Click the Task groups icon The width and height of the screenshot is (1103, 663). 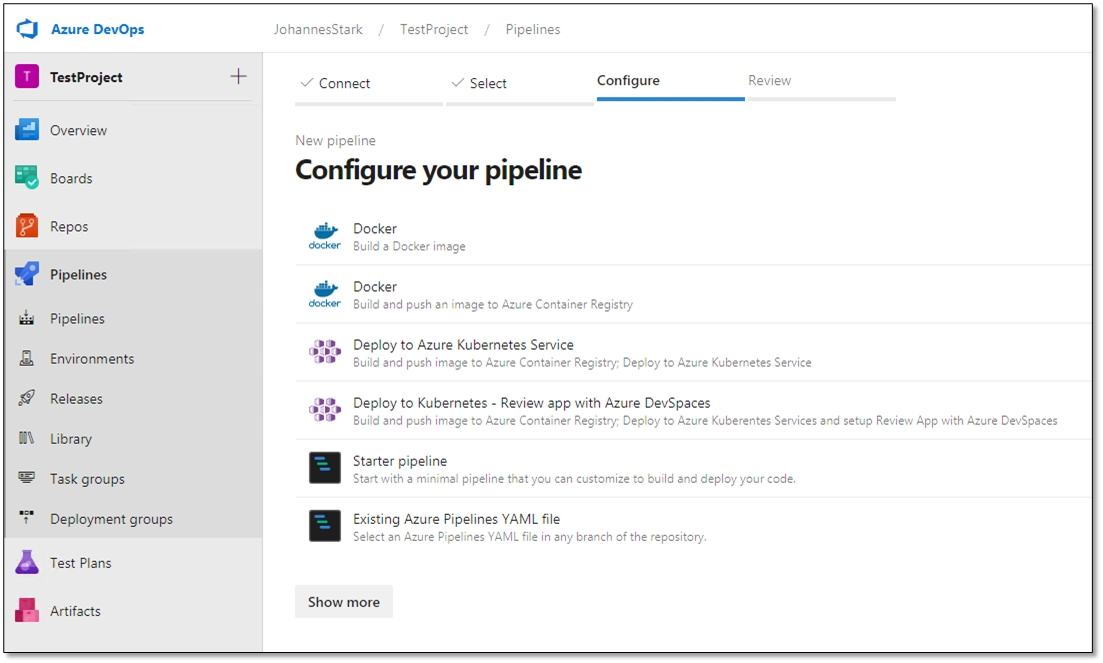[27, 478]
